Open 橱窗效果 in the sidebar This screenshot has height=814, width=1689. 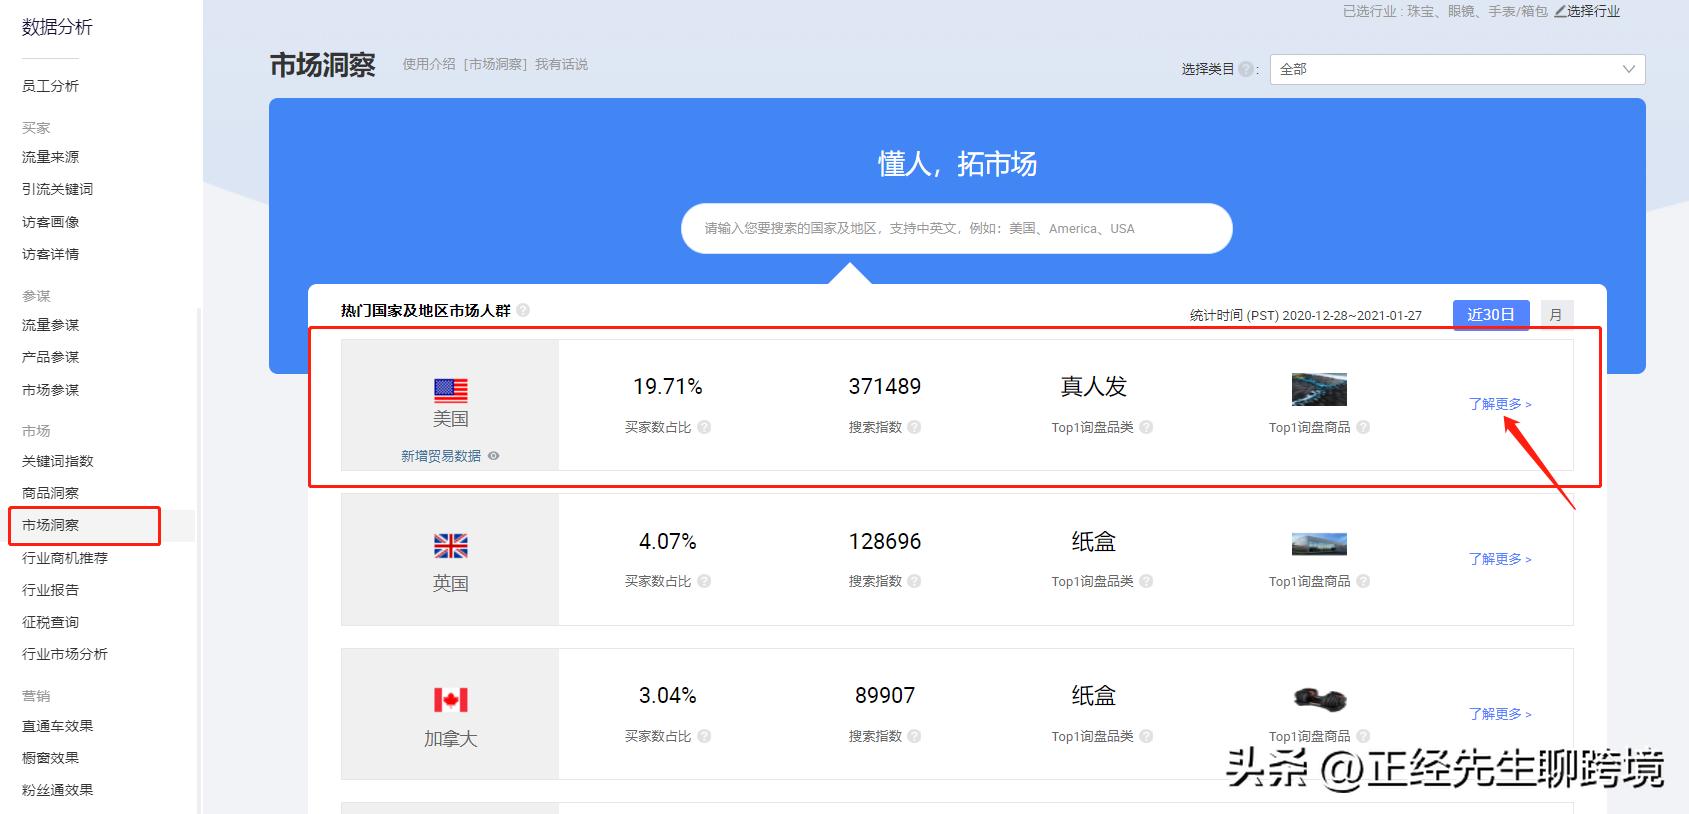pos(50,758)
